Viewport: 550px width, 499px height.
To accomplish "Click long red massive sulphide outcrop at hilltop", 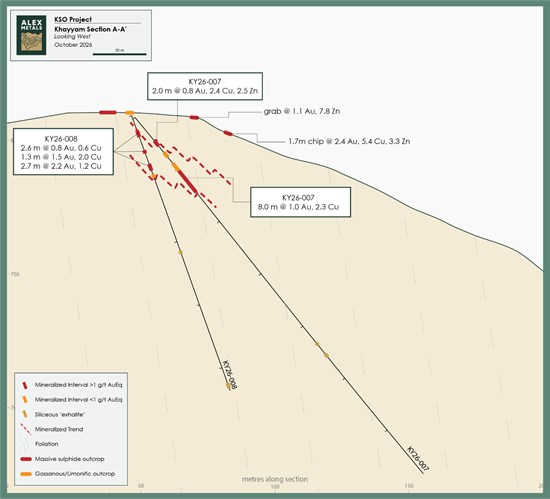I will [108, 113].
